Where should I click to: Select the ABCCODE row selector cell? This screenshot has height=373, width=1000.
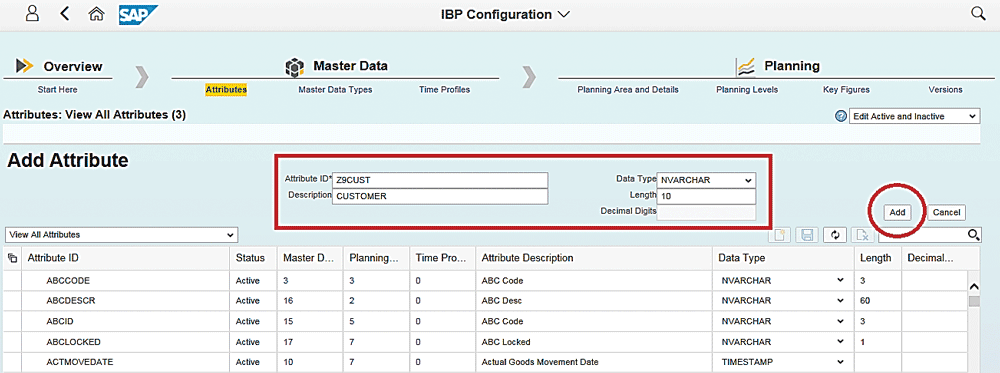click(x=11, y=280)
